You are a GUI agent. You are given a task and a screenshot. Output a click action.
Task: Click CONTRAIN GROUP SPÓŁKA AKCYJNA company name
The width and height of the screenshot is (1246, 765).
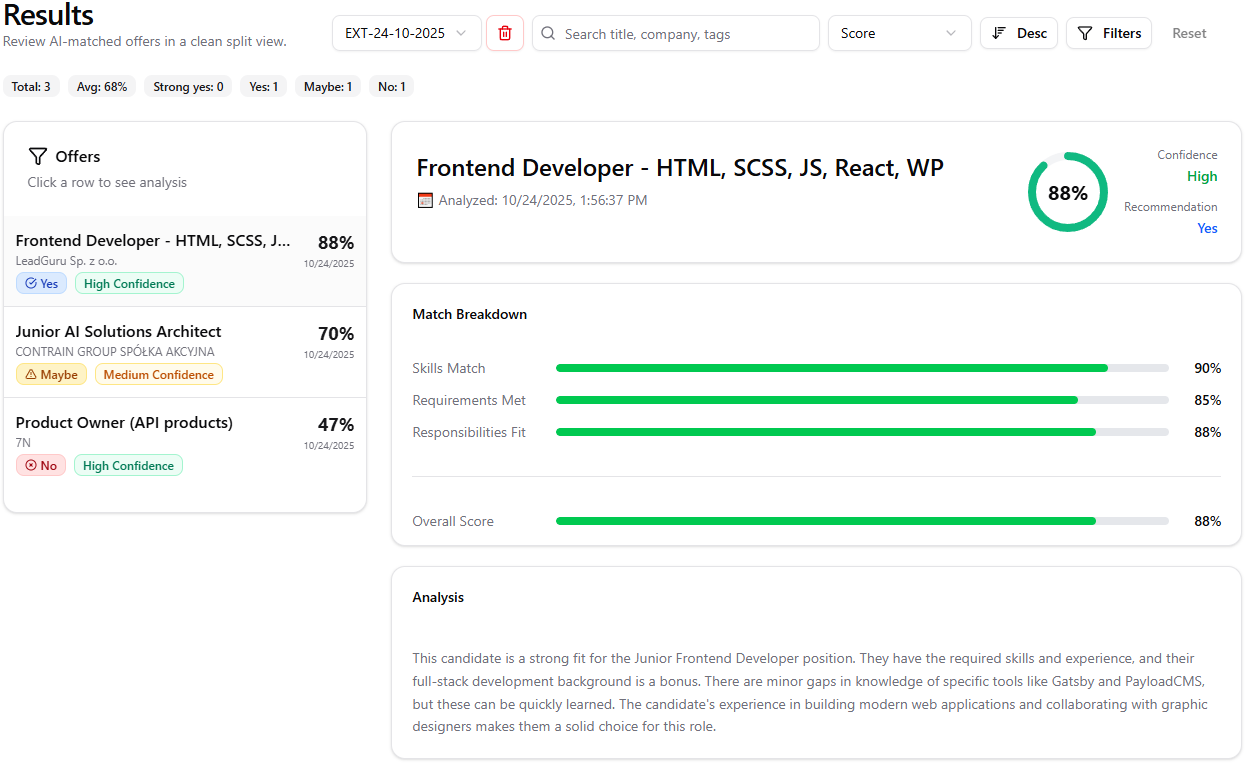tap(115, 352)
